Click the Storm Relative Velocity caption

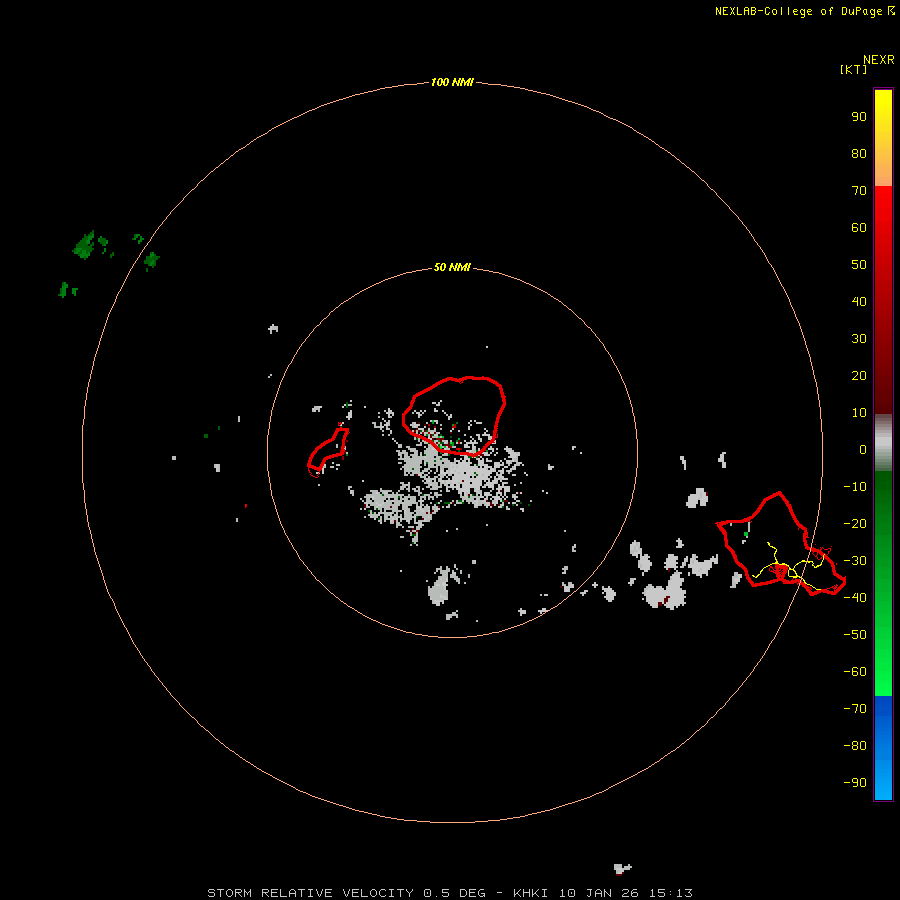tap(450, 893)
